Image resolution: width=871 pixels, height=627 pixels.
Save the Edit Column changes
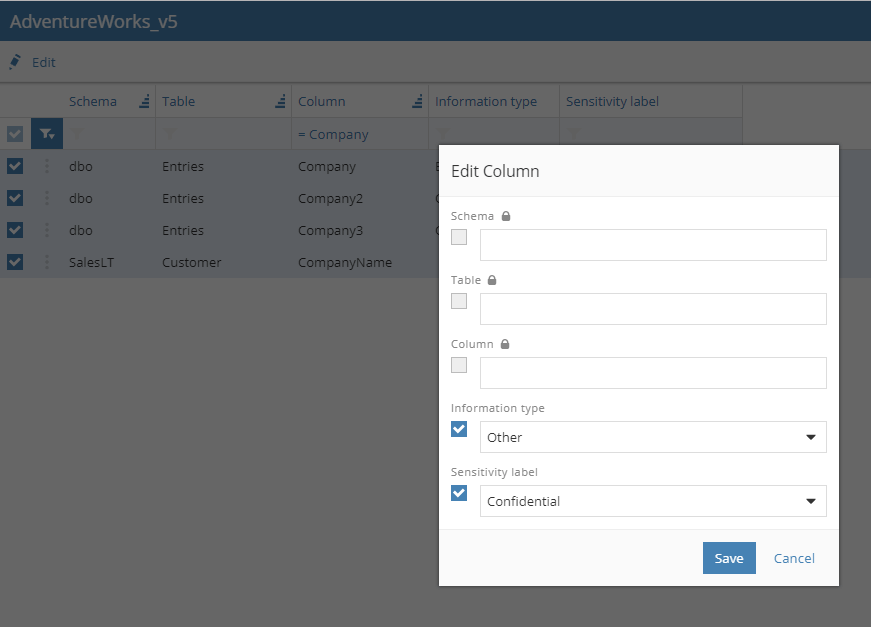[729, 558]
